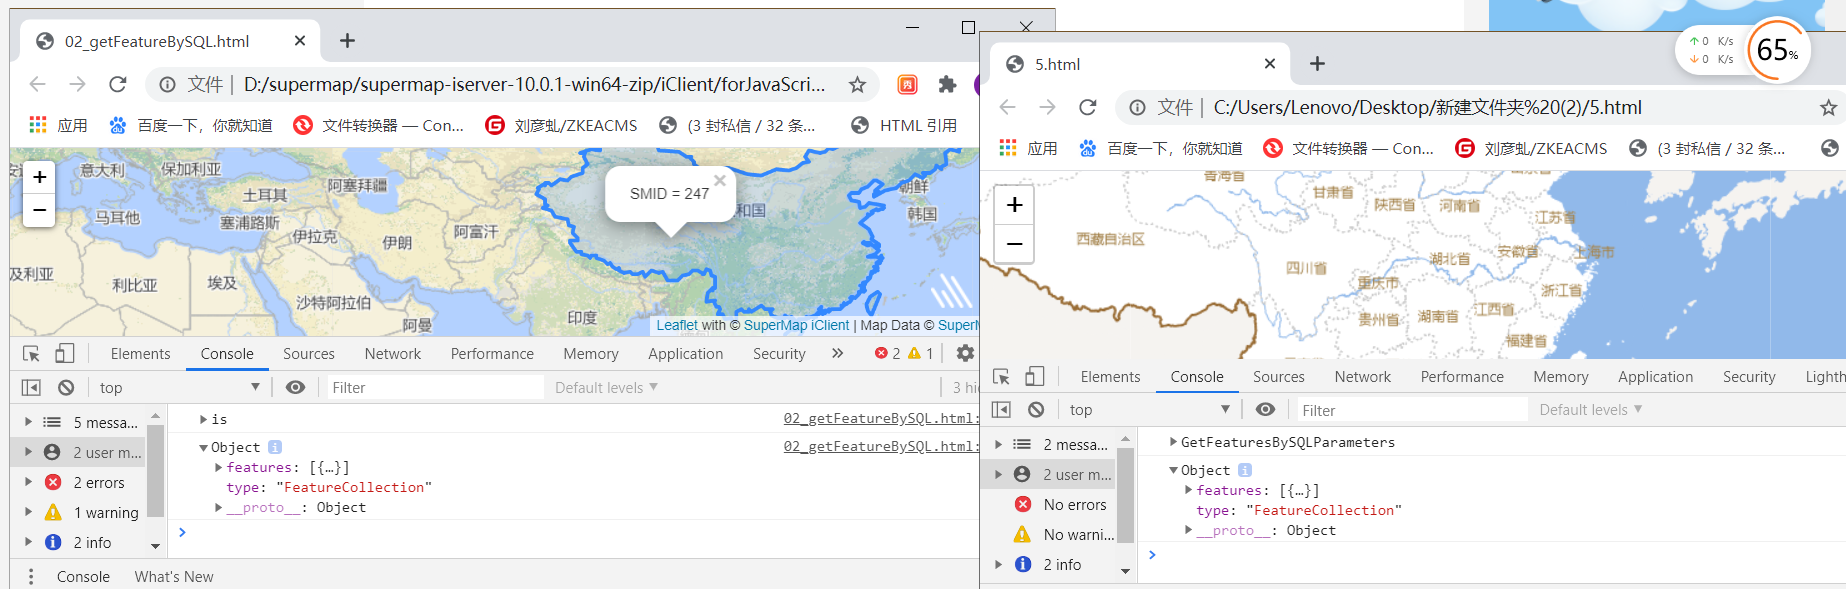Screen dimensions: 1846x589
Task: Open Performance tab in left DevTools
Action: click(x=492, y=354)
